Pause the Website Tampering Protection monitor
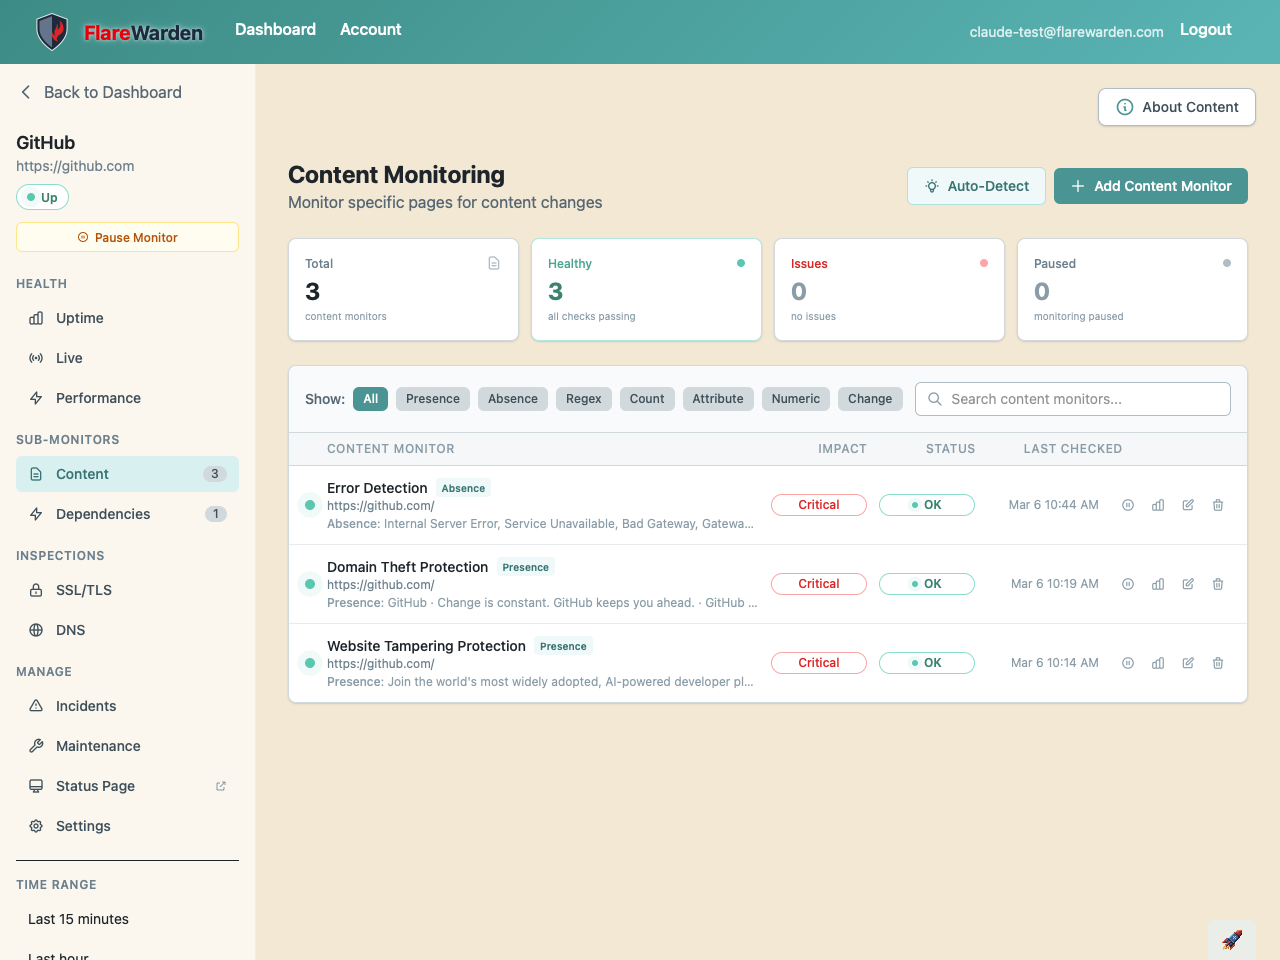This screenshot has height=960, width=1280. click(1128, 663)
